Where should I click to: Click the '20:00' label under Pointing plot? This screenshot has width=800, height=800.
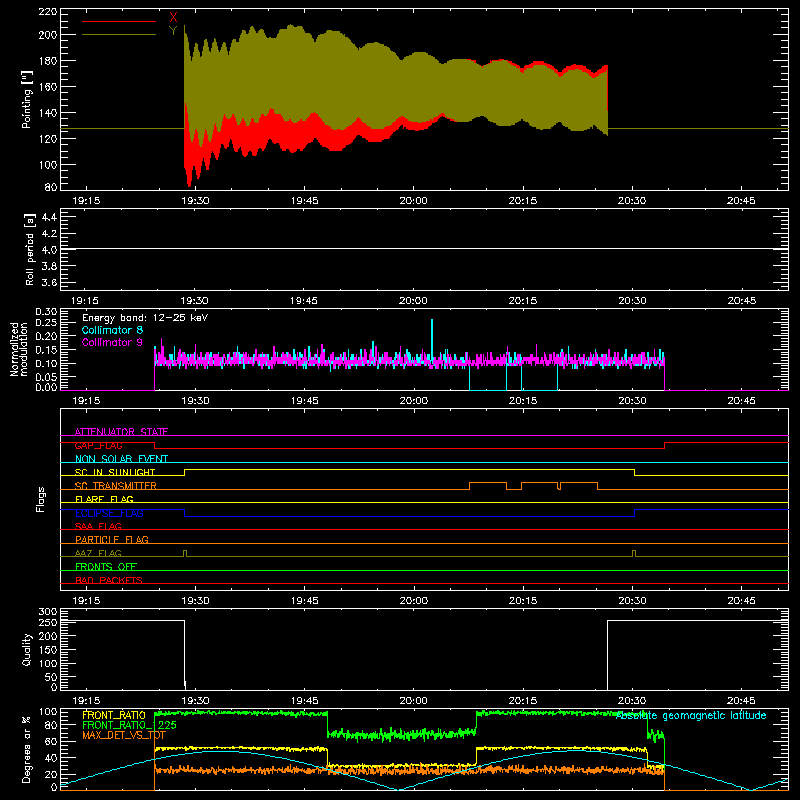(413, 201)
